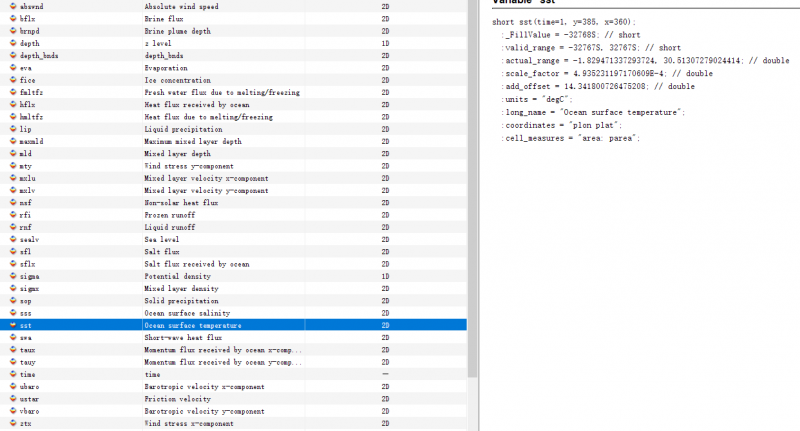Screen dimensions: 800x431
Task: Select the Friction velocity row
Action: coord(200,398)
